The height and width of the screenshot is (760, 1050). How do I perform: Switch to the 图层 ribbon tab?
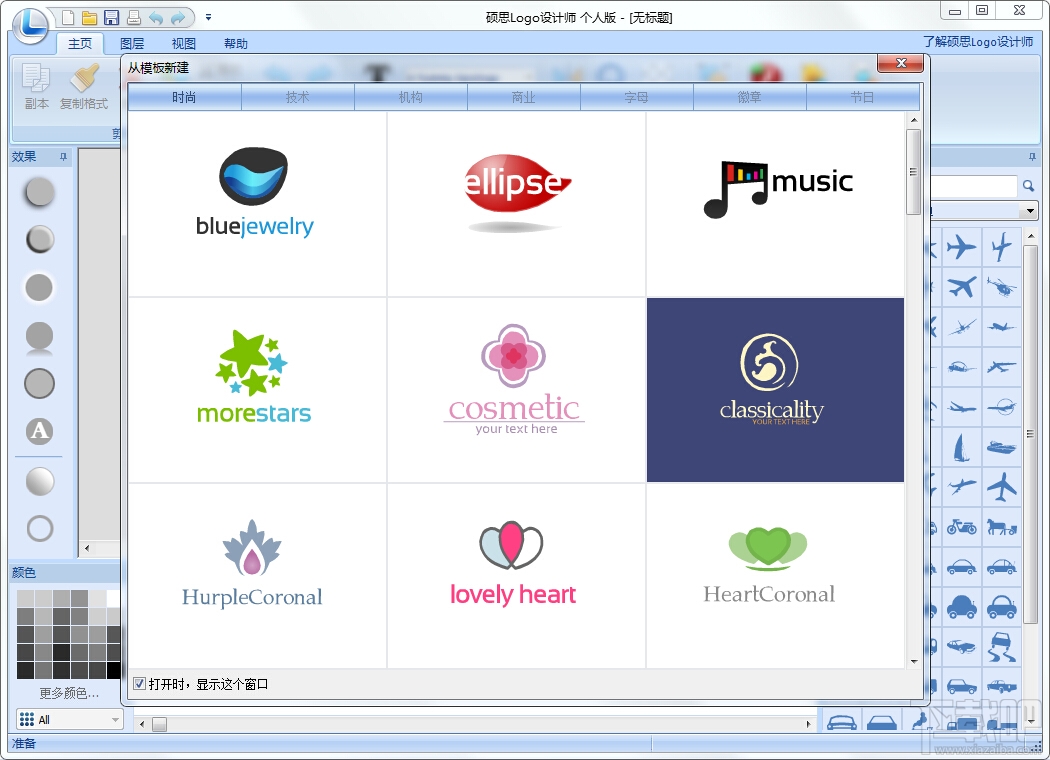[x=132, y=44]
